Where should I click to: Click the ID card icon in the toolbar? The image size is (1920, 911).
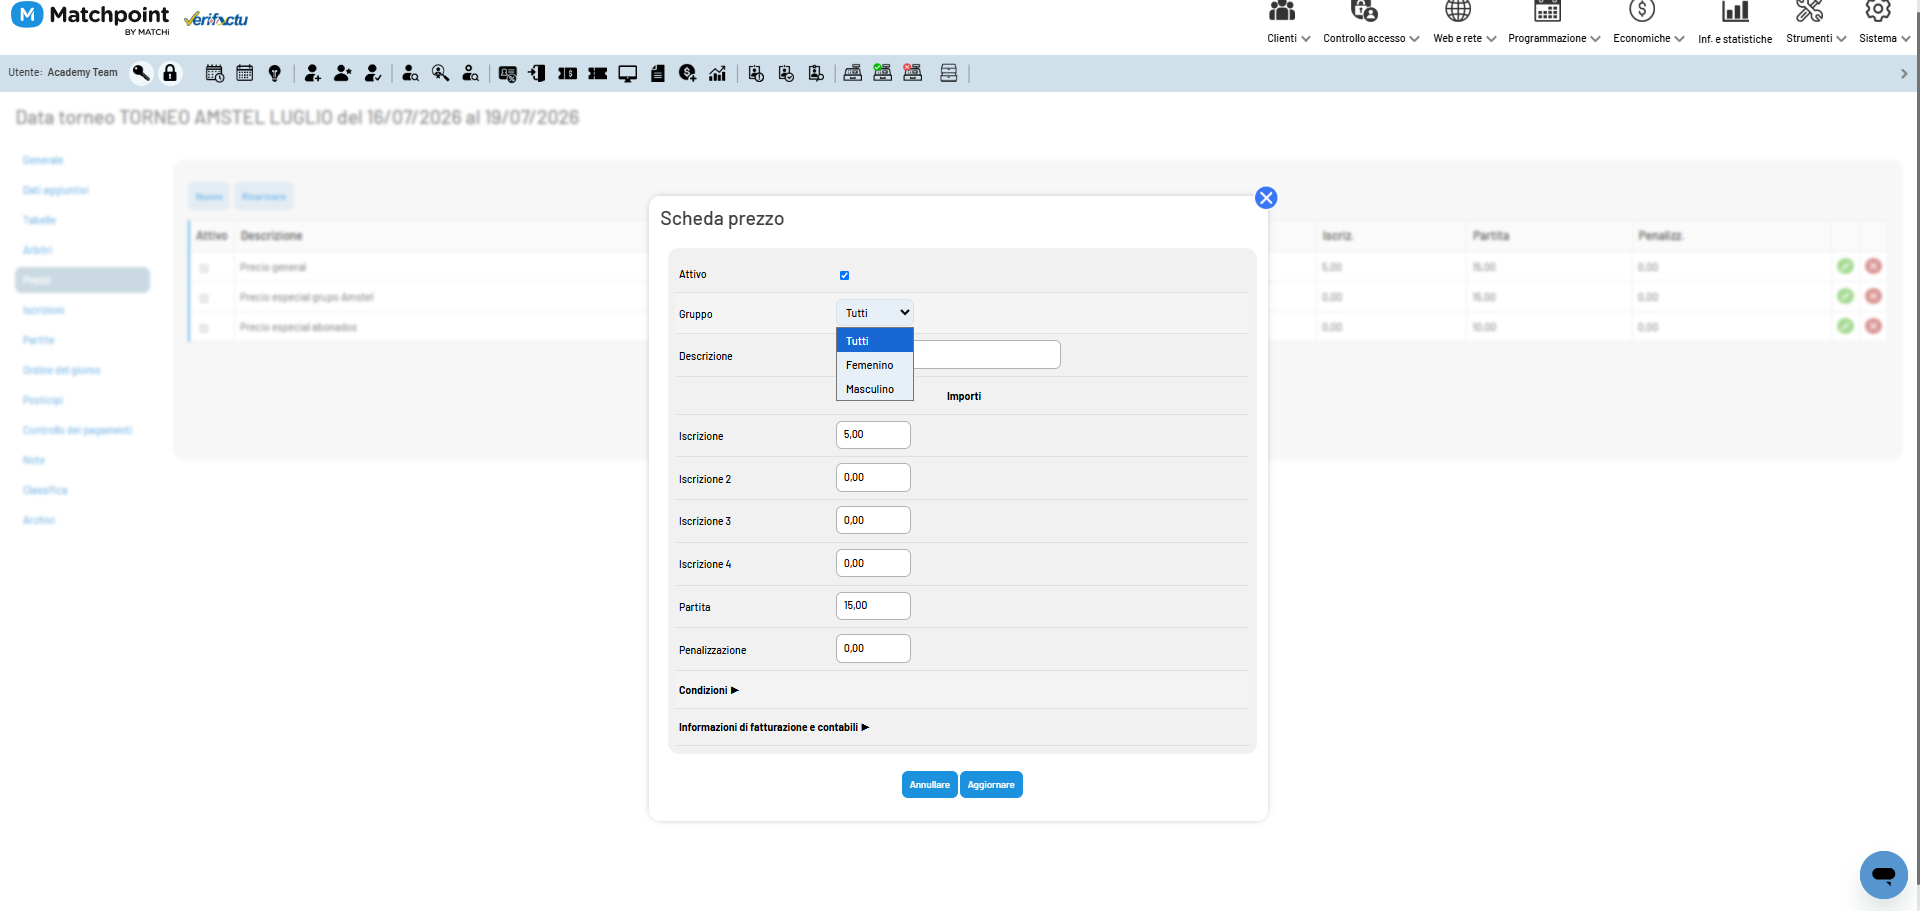[x=508, y=73]
